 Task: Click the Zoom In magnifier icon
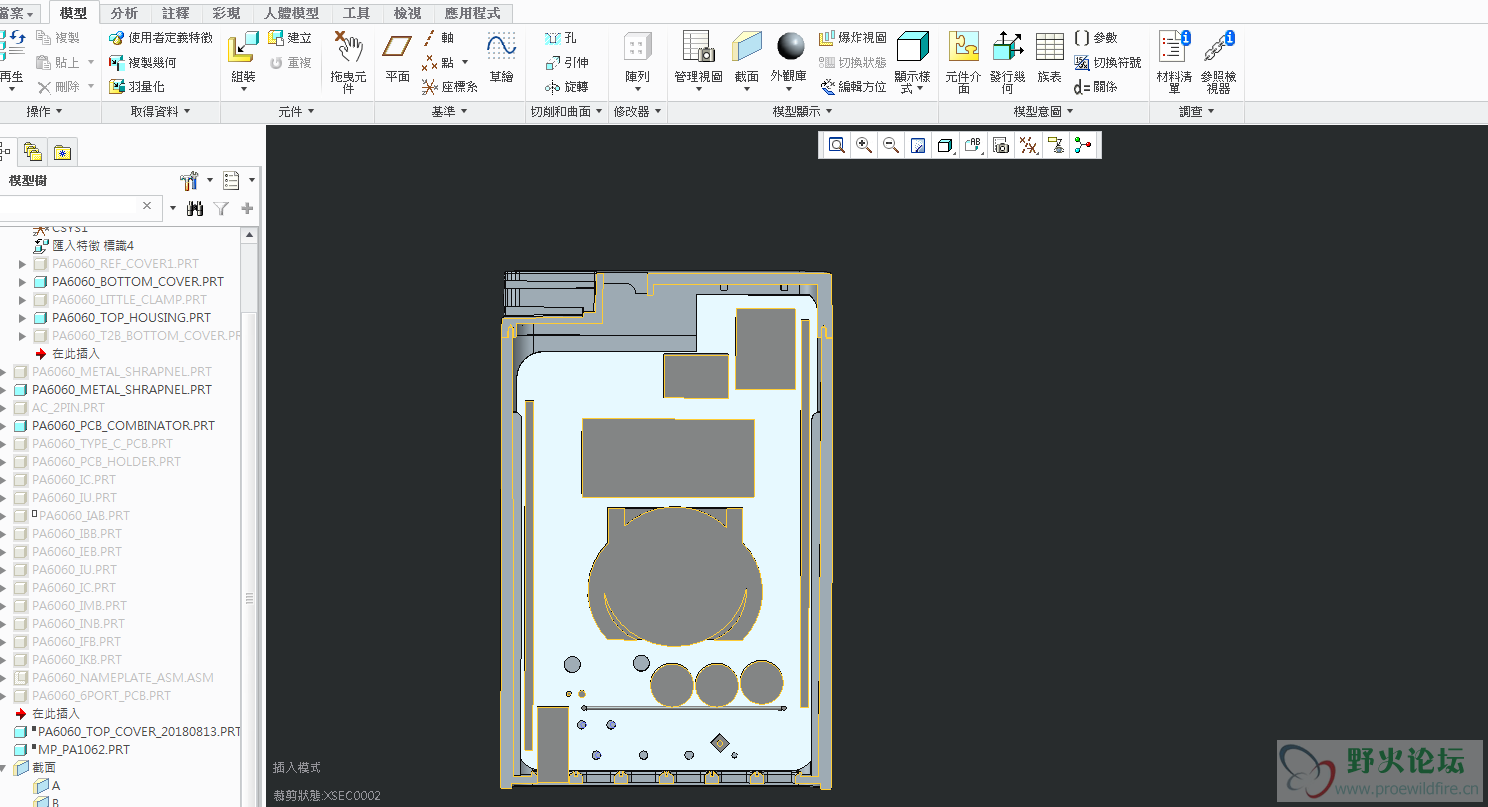[x=864, y=146]
